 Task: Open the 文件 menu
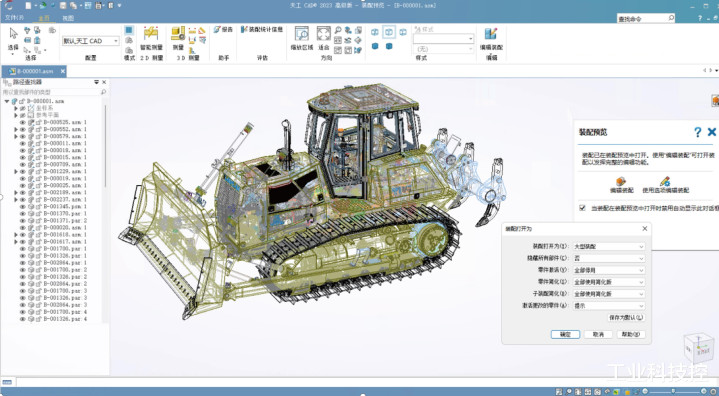pos(14,18)
